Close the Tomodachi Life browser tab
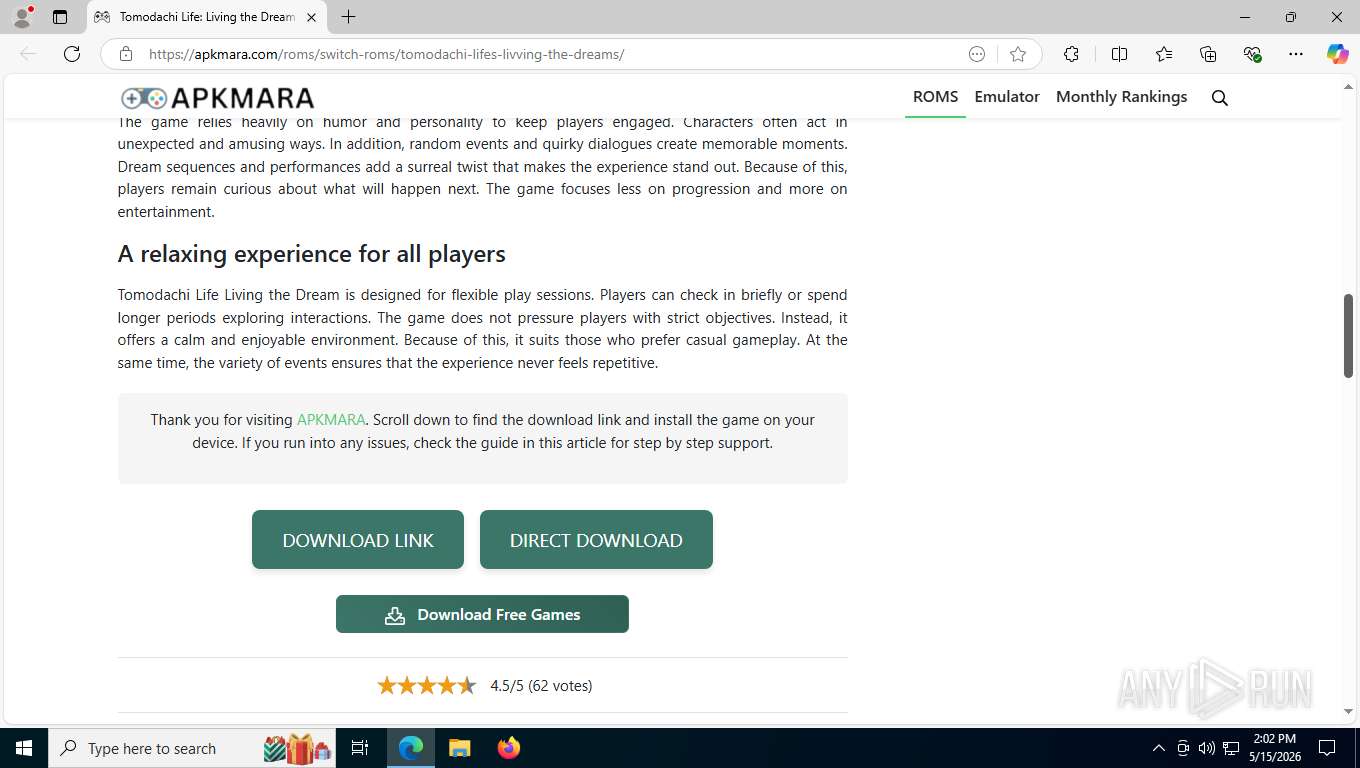 pos(311,17)
